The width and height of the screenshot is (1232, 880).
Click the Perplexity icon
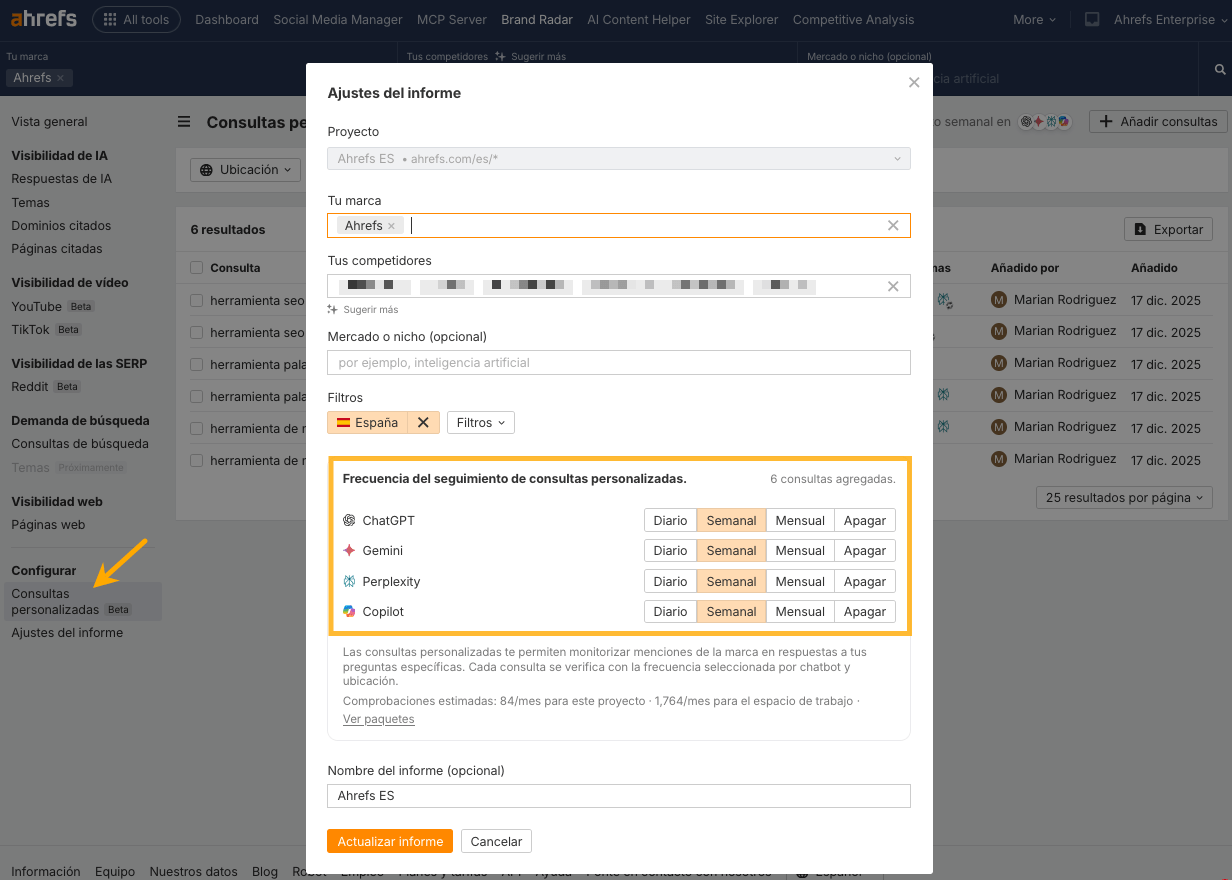click(x=349, y=582)
